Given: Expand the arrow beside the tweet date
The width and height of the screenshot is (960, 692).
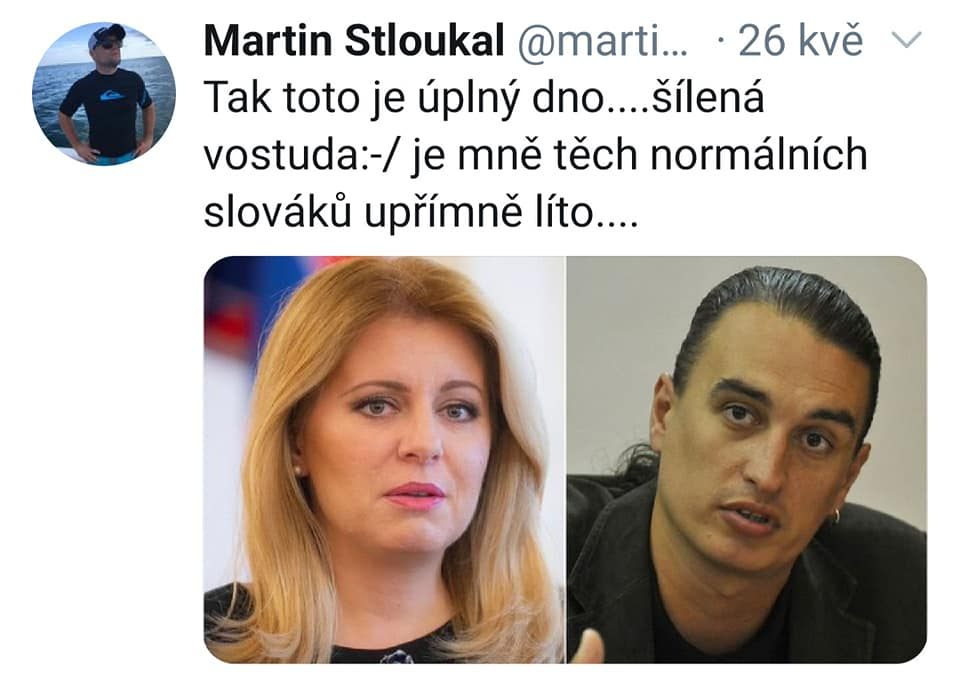Looking at the screenshot, I should point(906,40).
